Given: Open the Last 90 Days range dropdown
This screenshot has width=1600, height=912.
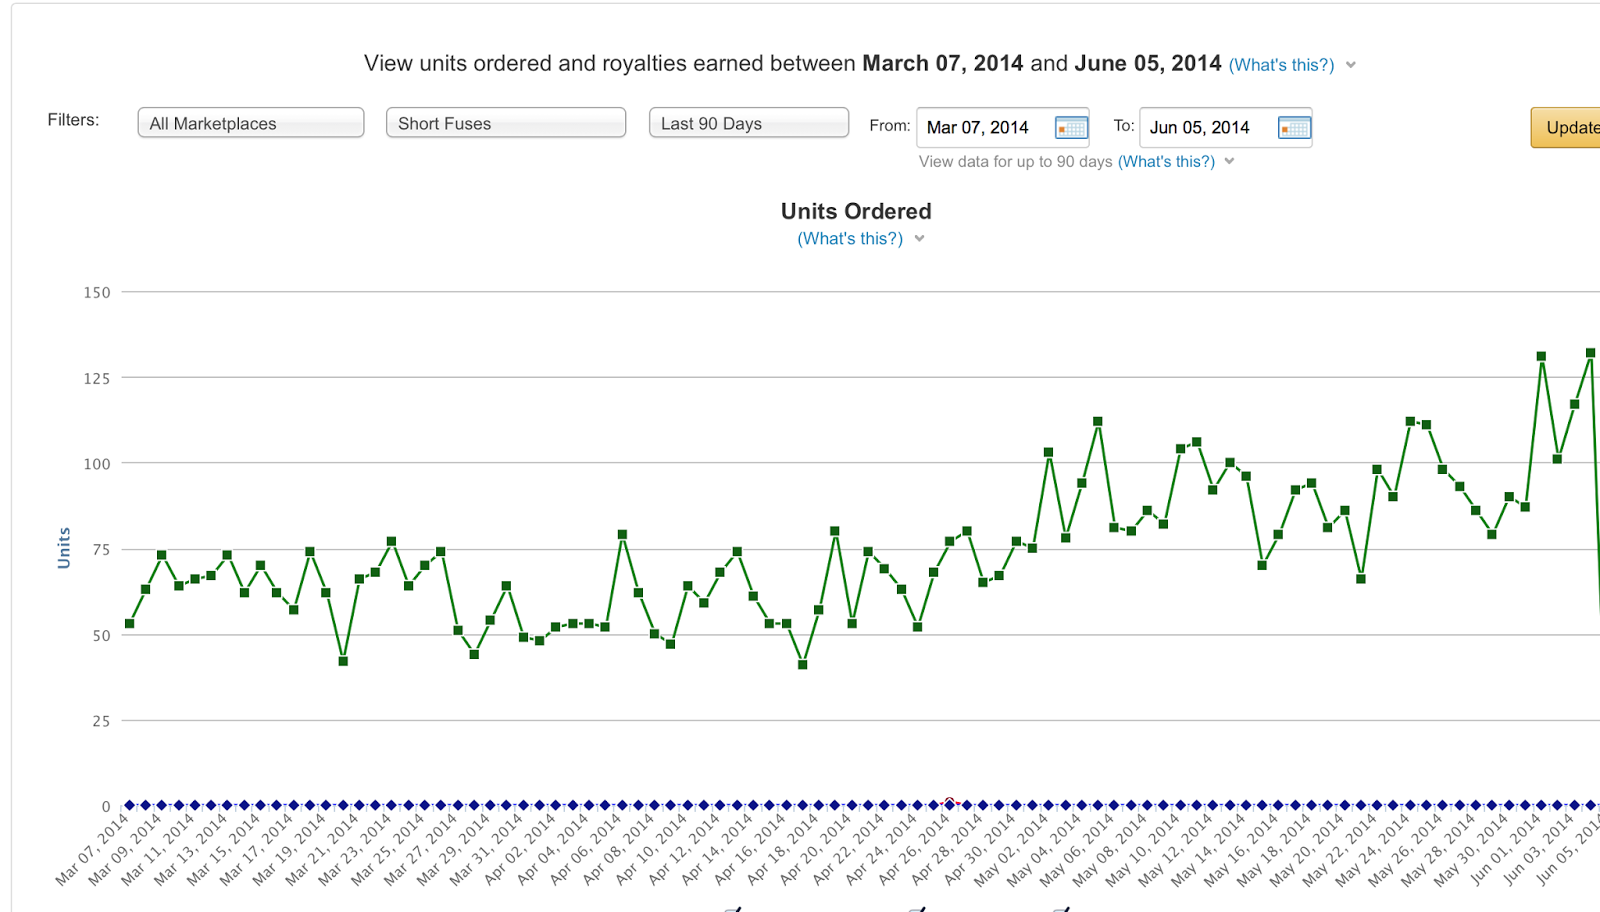Looking at the screenshot, I should (x=749, y=123).
